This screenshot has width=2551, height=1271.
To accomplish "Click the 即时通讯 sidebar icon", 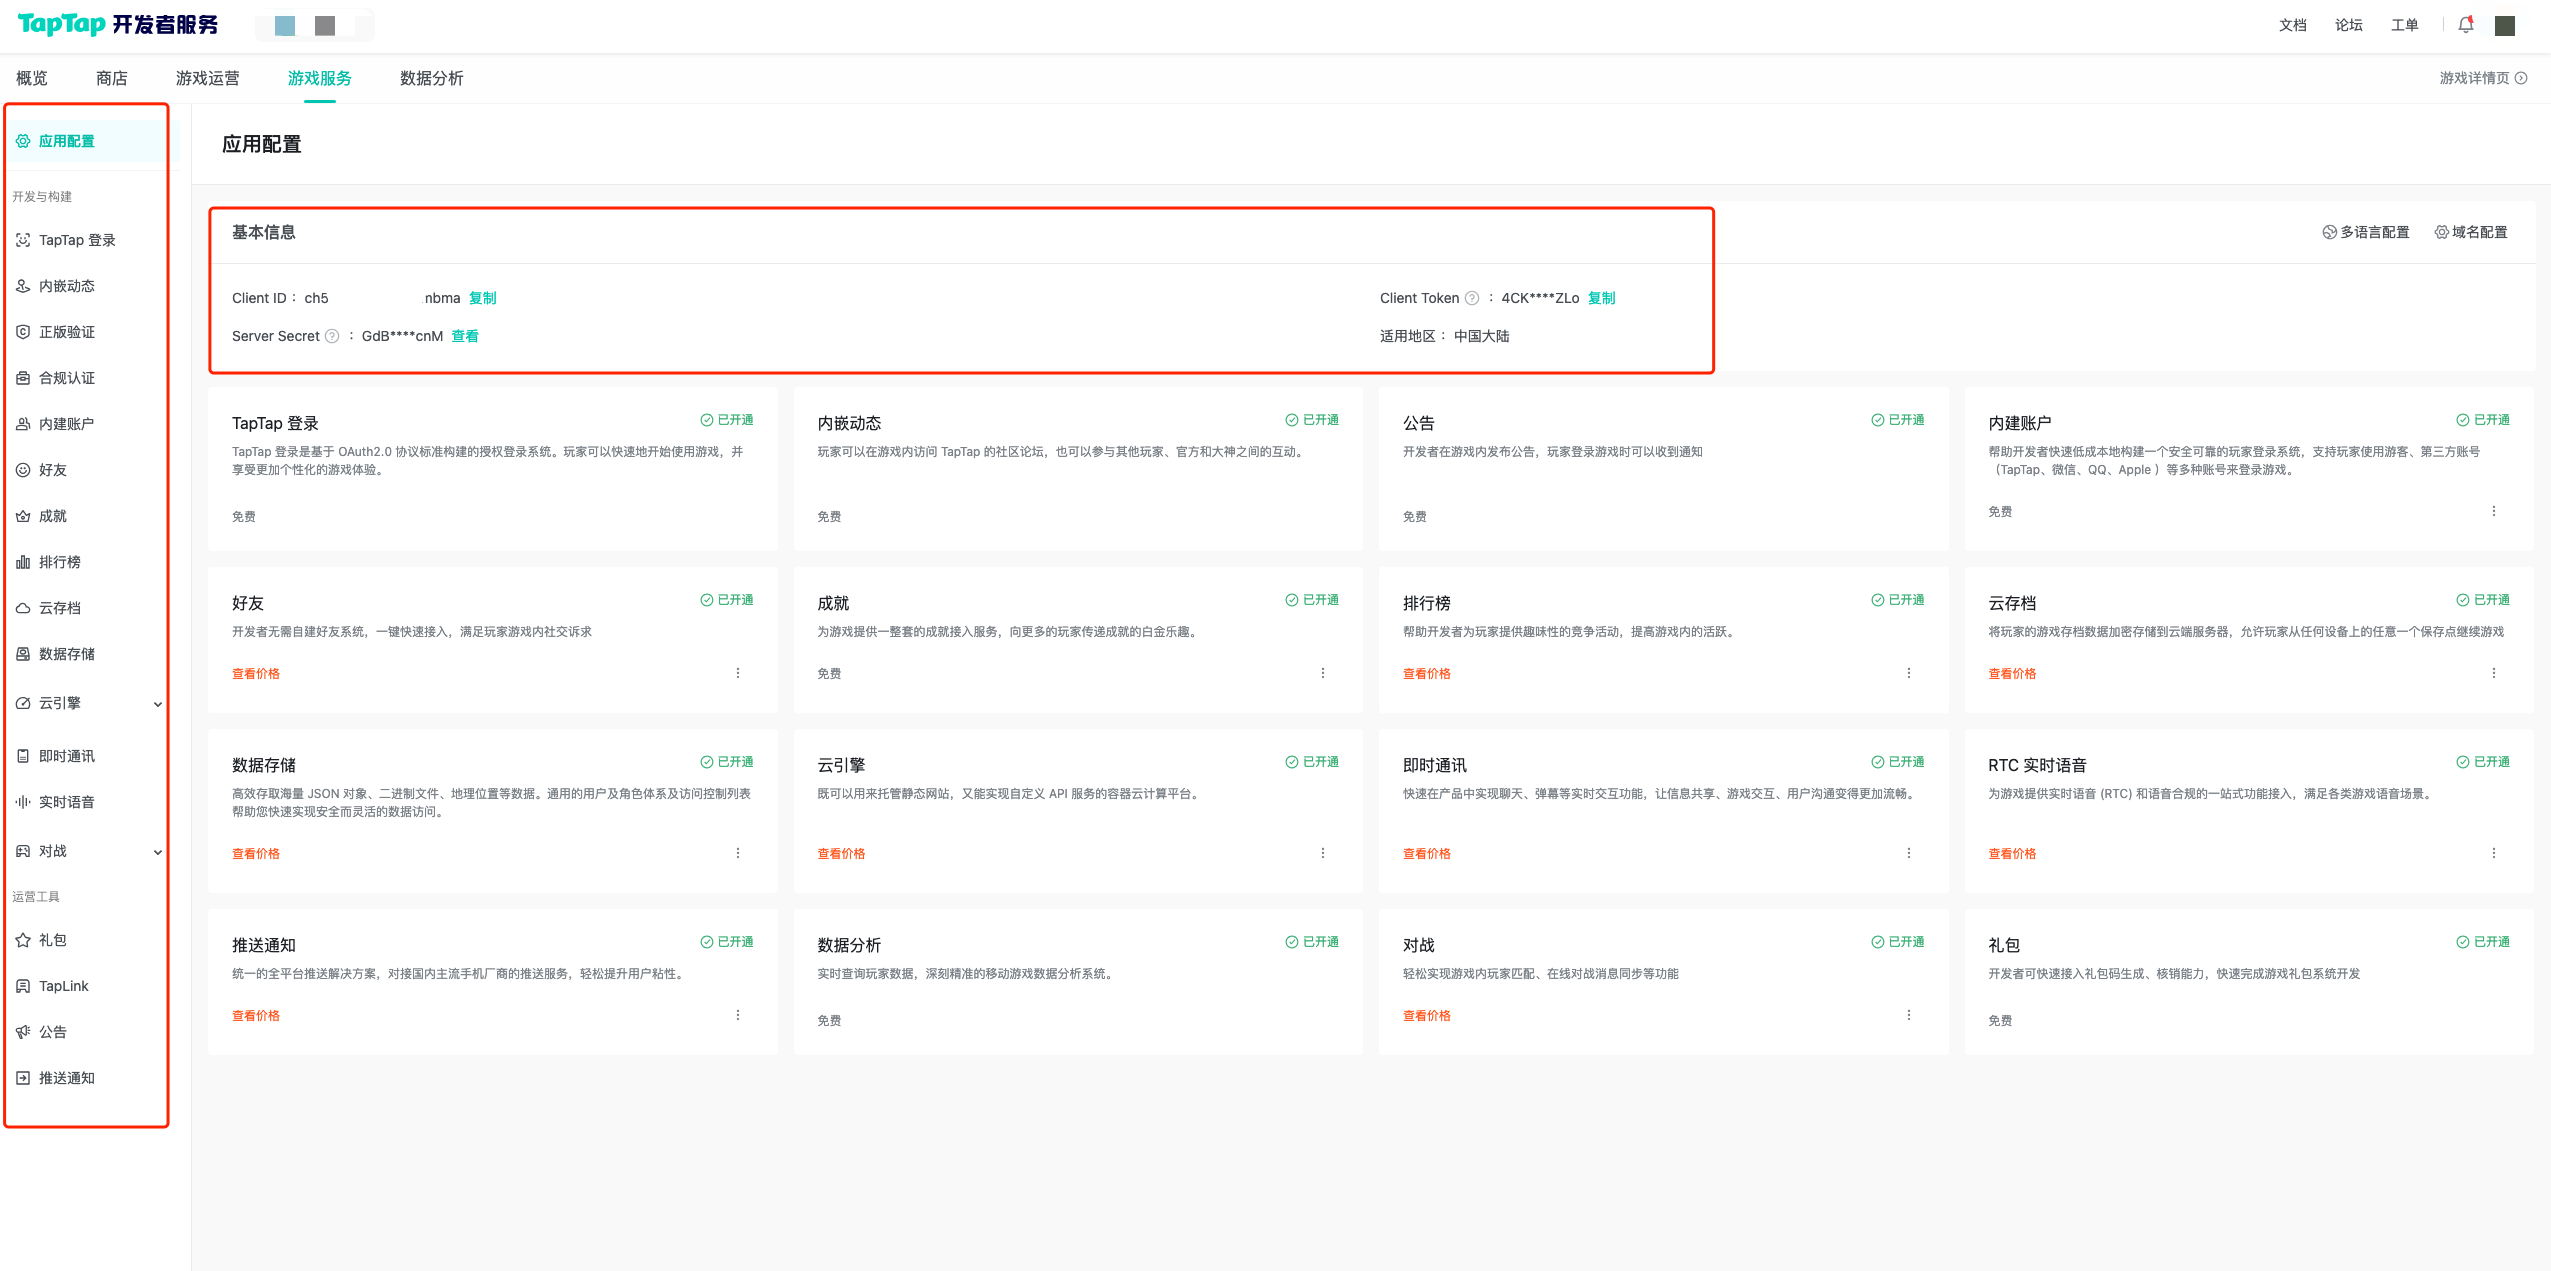I will point(23,756).
